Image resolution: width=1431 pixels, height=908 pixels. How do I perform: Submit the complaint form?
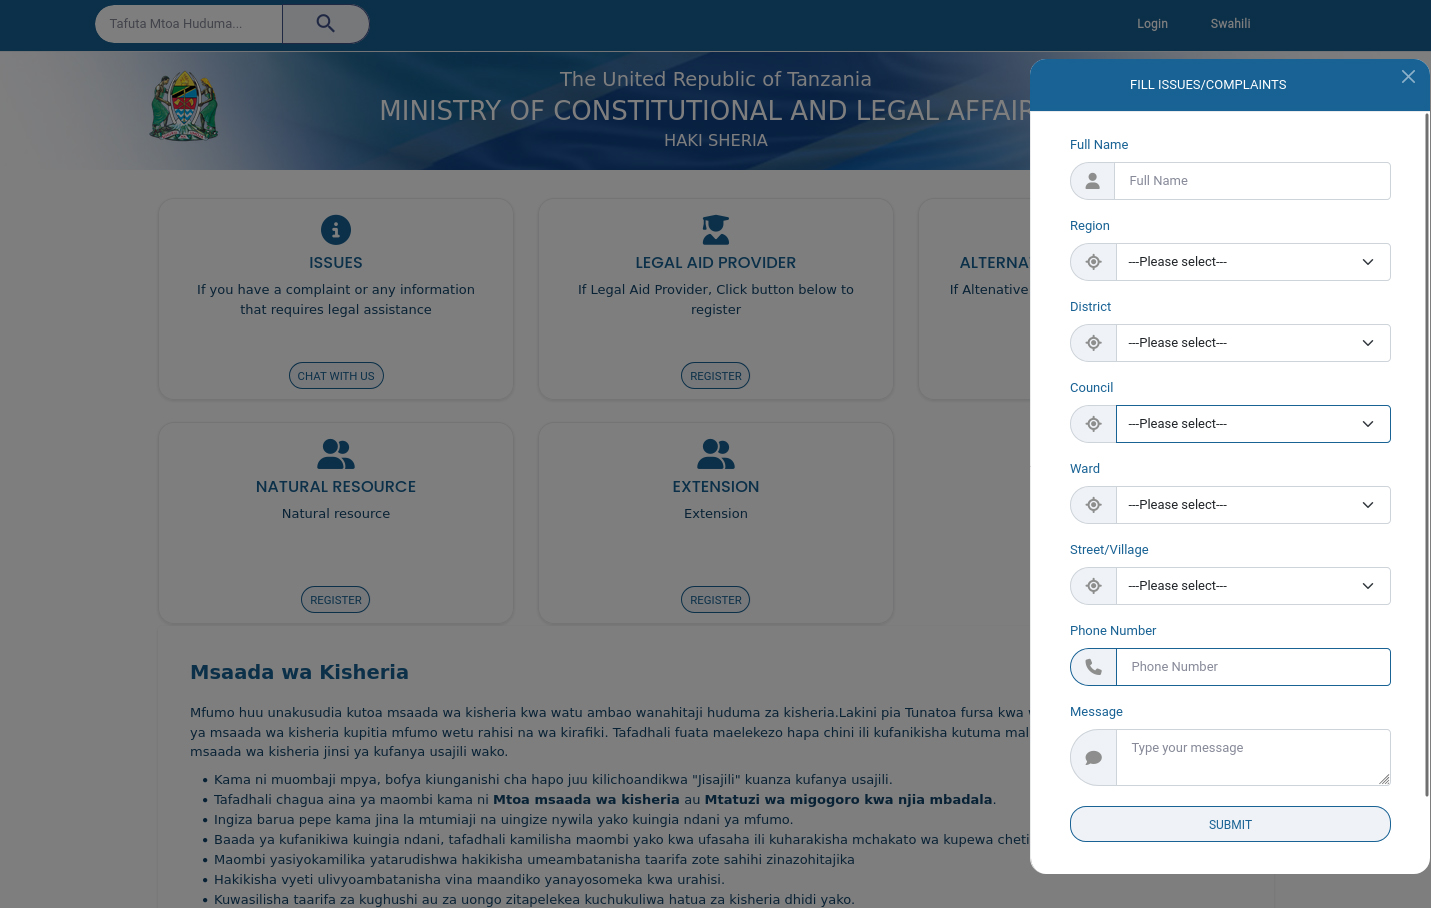point(1230,825)
